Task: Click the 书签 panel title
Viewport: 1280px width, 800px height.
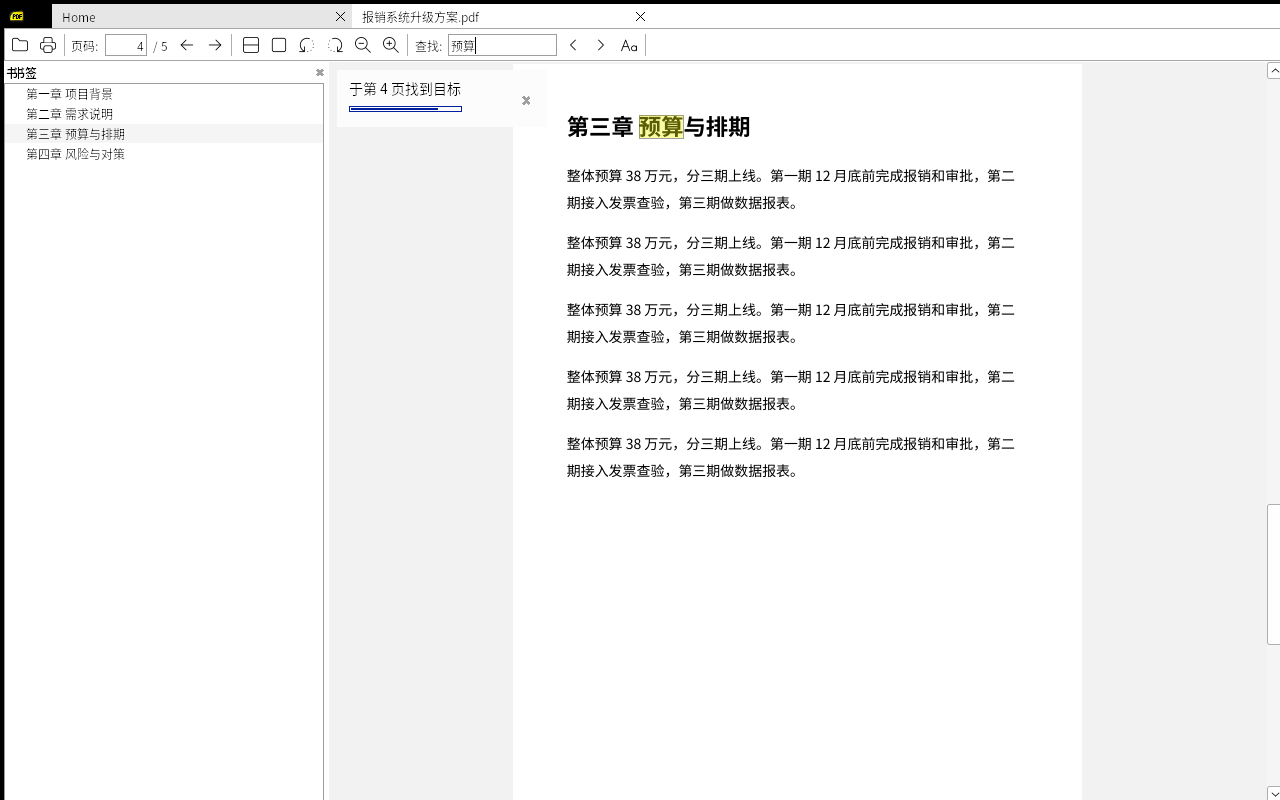Action: click(x=22, y=73)
